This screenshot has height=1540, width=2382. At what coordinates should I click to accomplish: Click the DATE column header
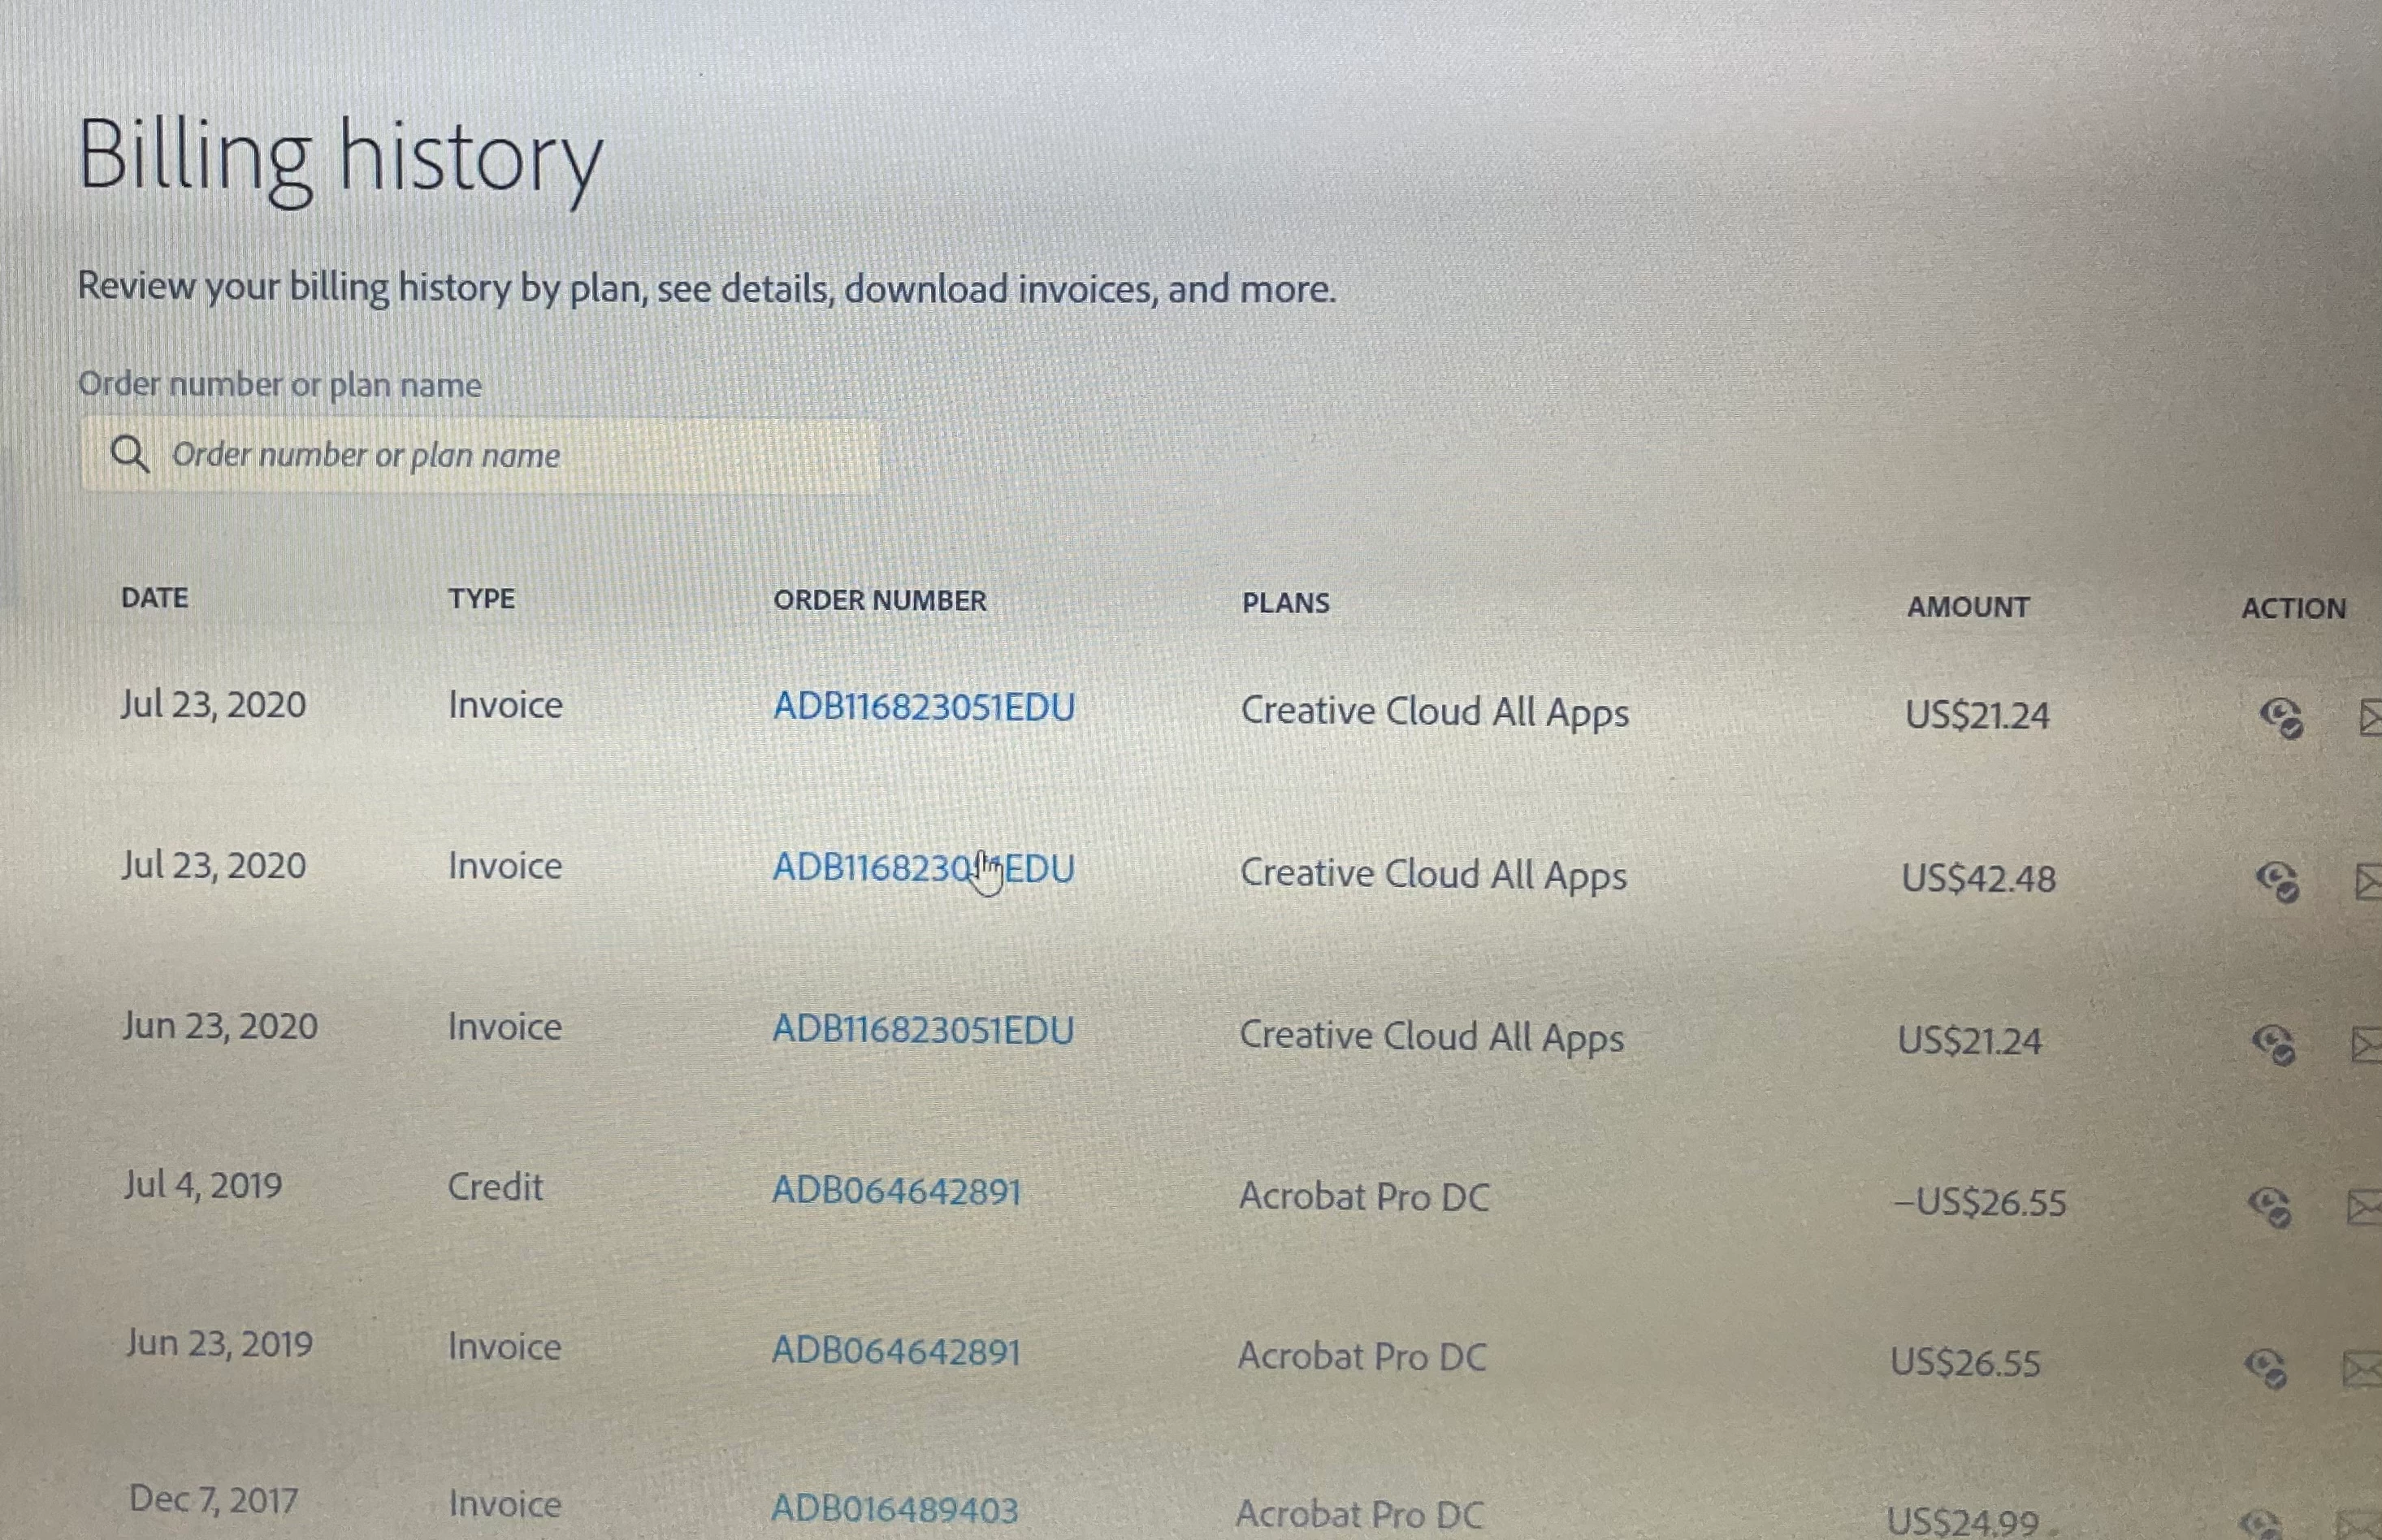154,598
